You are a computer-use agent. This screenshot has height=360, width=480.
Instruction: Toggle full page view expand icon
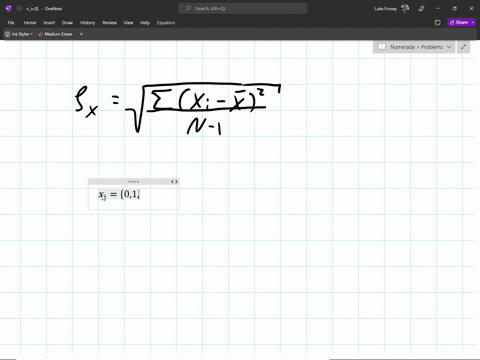(x=463, y=47)
